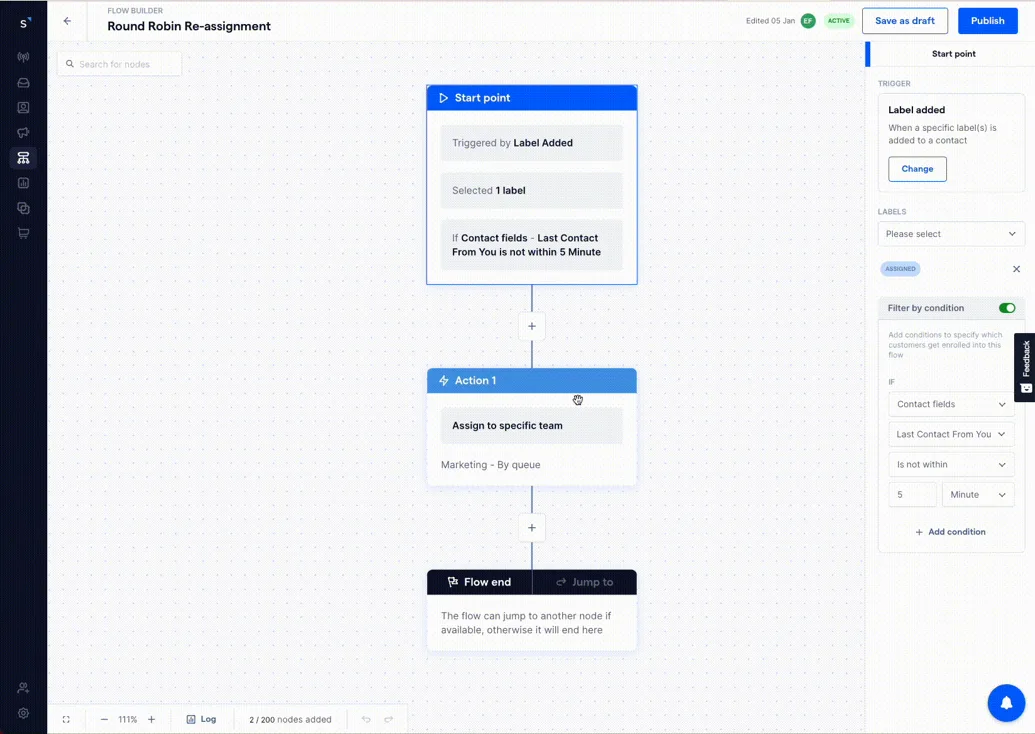This screenshot has width=1035, height=734.
Task: Click the 'Assign to specific team' action block
Action: pyautogui.click(x=532, y=426)
